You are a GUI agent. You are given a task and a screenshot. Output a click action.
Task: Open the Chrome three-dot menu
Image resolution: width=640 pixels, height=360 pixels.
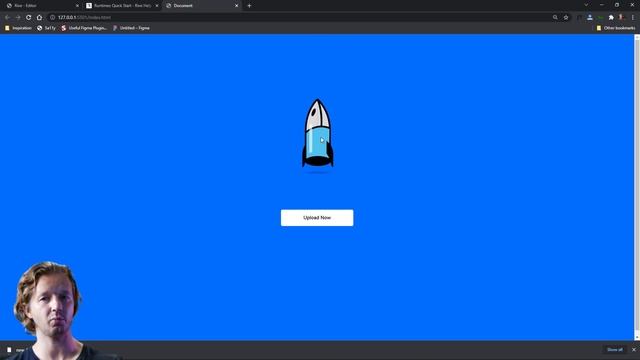[633, 18]
